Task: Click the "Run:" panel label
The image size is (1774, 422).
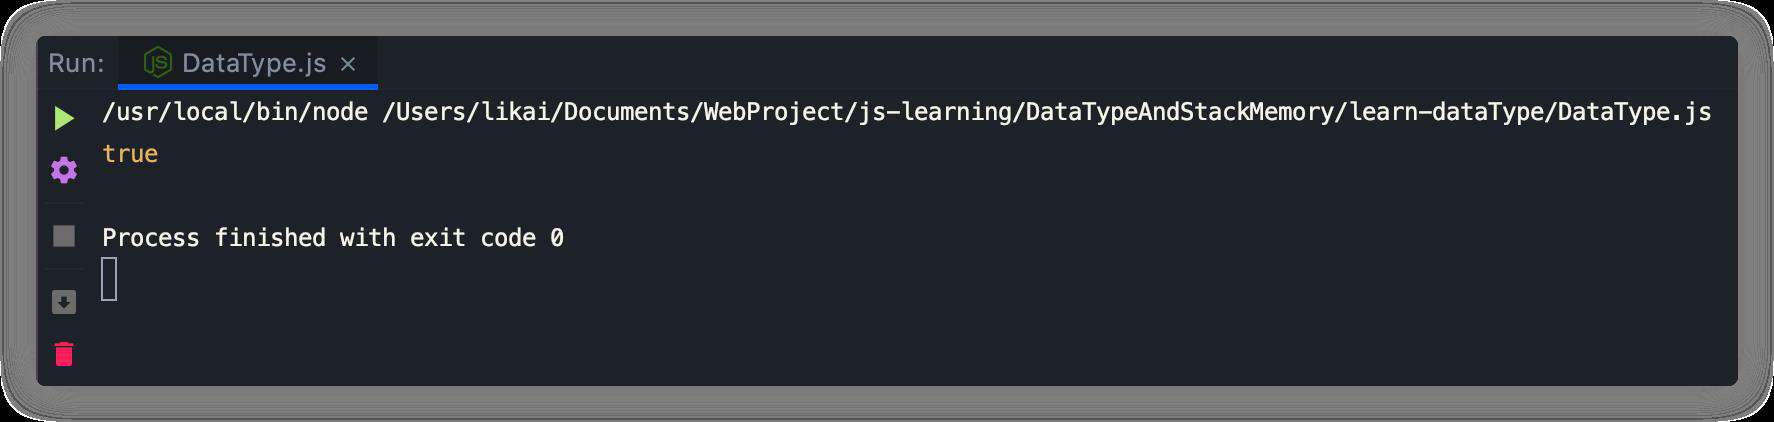Action: click(76, 63)
